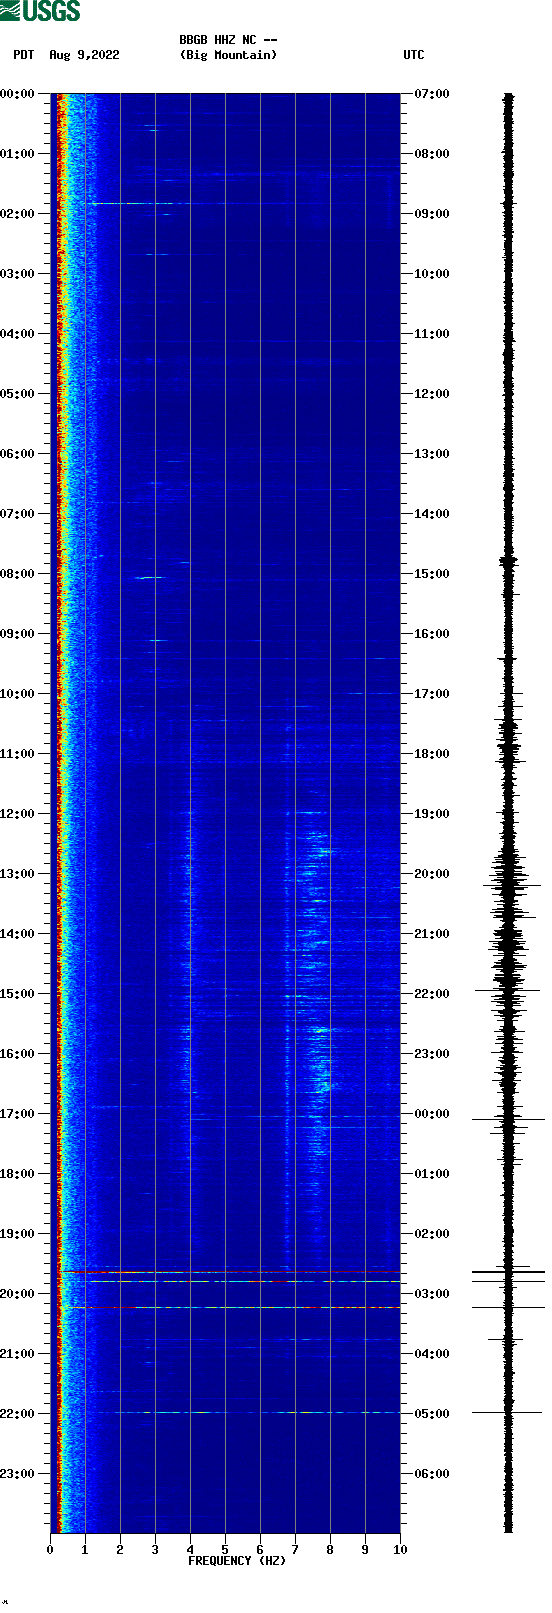
Task: Click the USGS logo
Action: (x=40, y=11)
